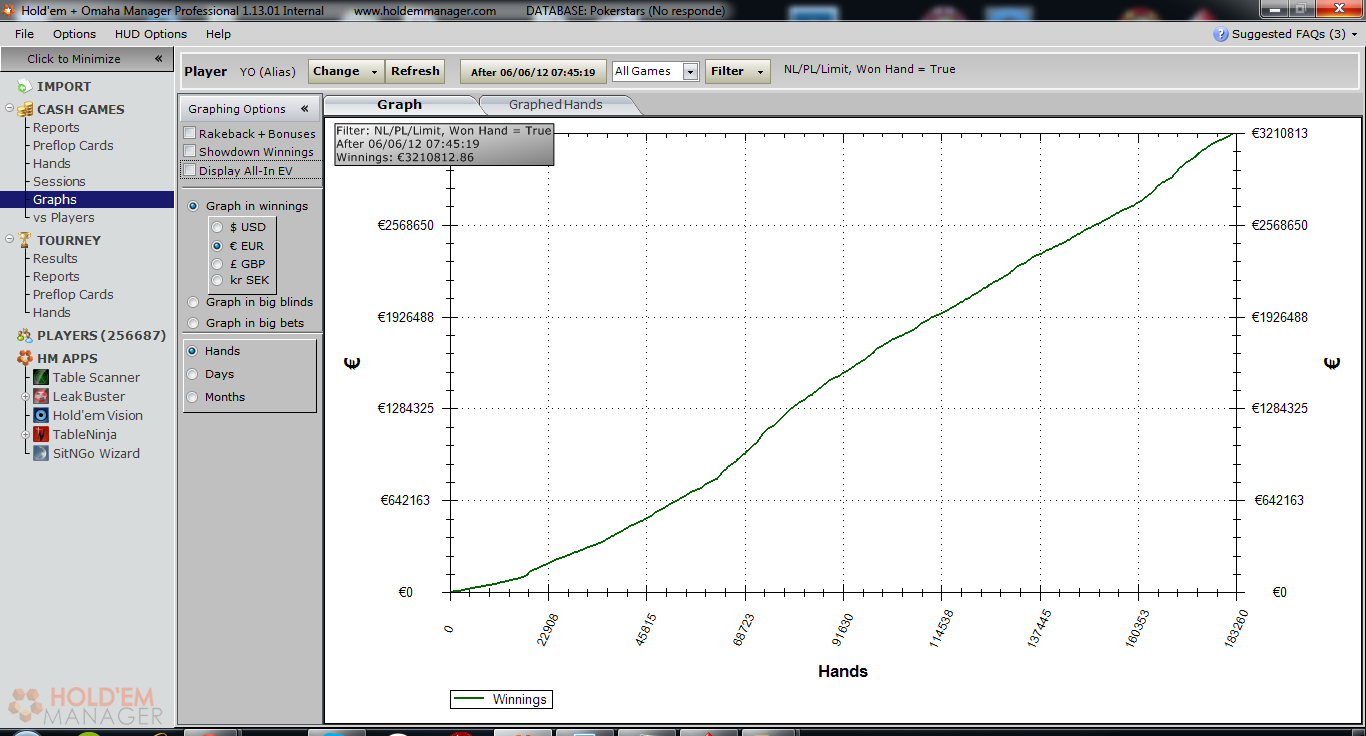The image size is (1366, 736).
Task: Select Graph in winnings radio button
Action: click(x=193, y=206)
